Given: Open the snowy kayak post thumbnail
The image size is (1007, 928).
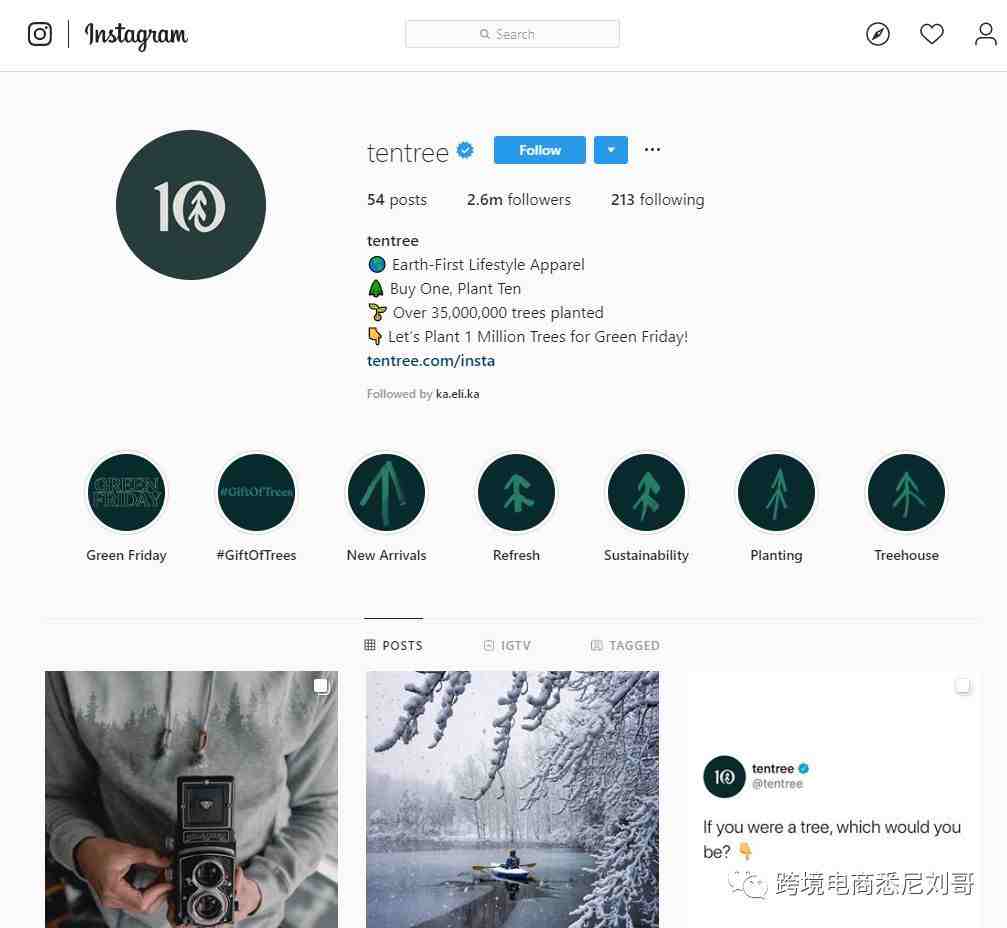Looking at the screenshot, I should (512, 799).
